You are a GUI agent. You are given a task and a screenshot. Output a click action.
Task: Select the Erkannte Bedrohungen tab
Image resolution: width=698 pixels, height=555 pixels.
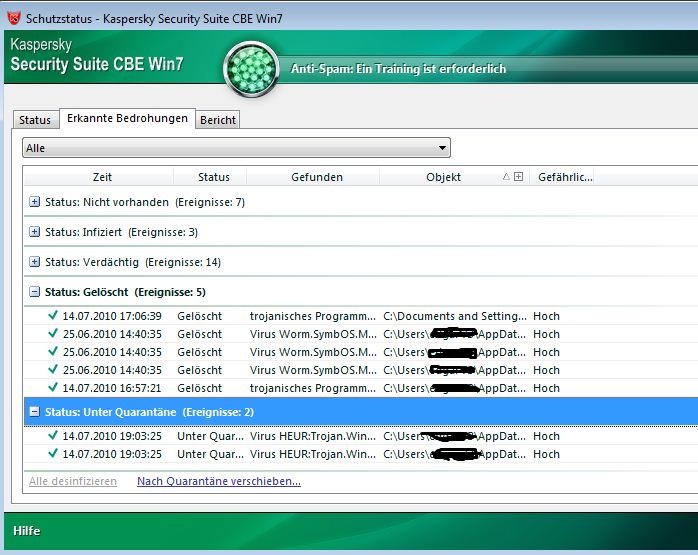[127, 118]
